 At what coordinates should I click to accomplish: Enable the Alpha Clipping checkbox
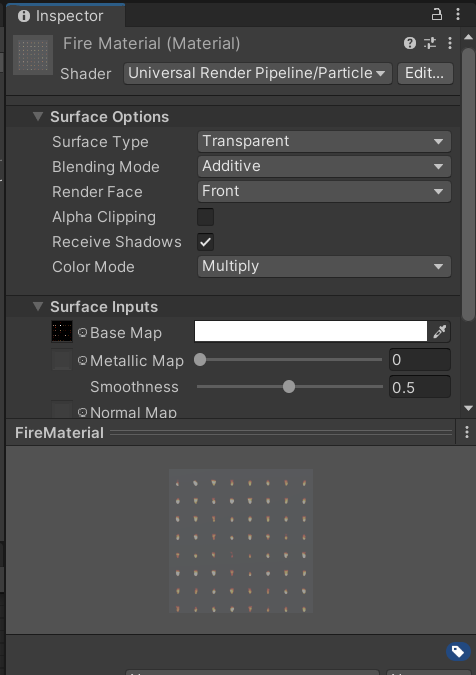(x=206, y=217)
